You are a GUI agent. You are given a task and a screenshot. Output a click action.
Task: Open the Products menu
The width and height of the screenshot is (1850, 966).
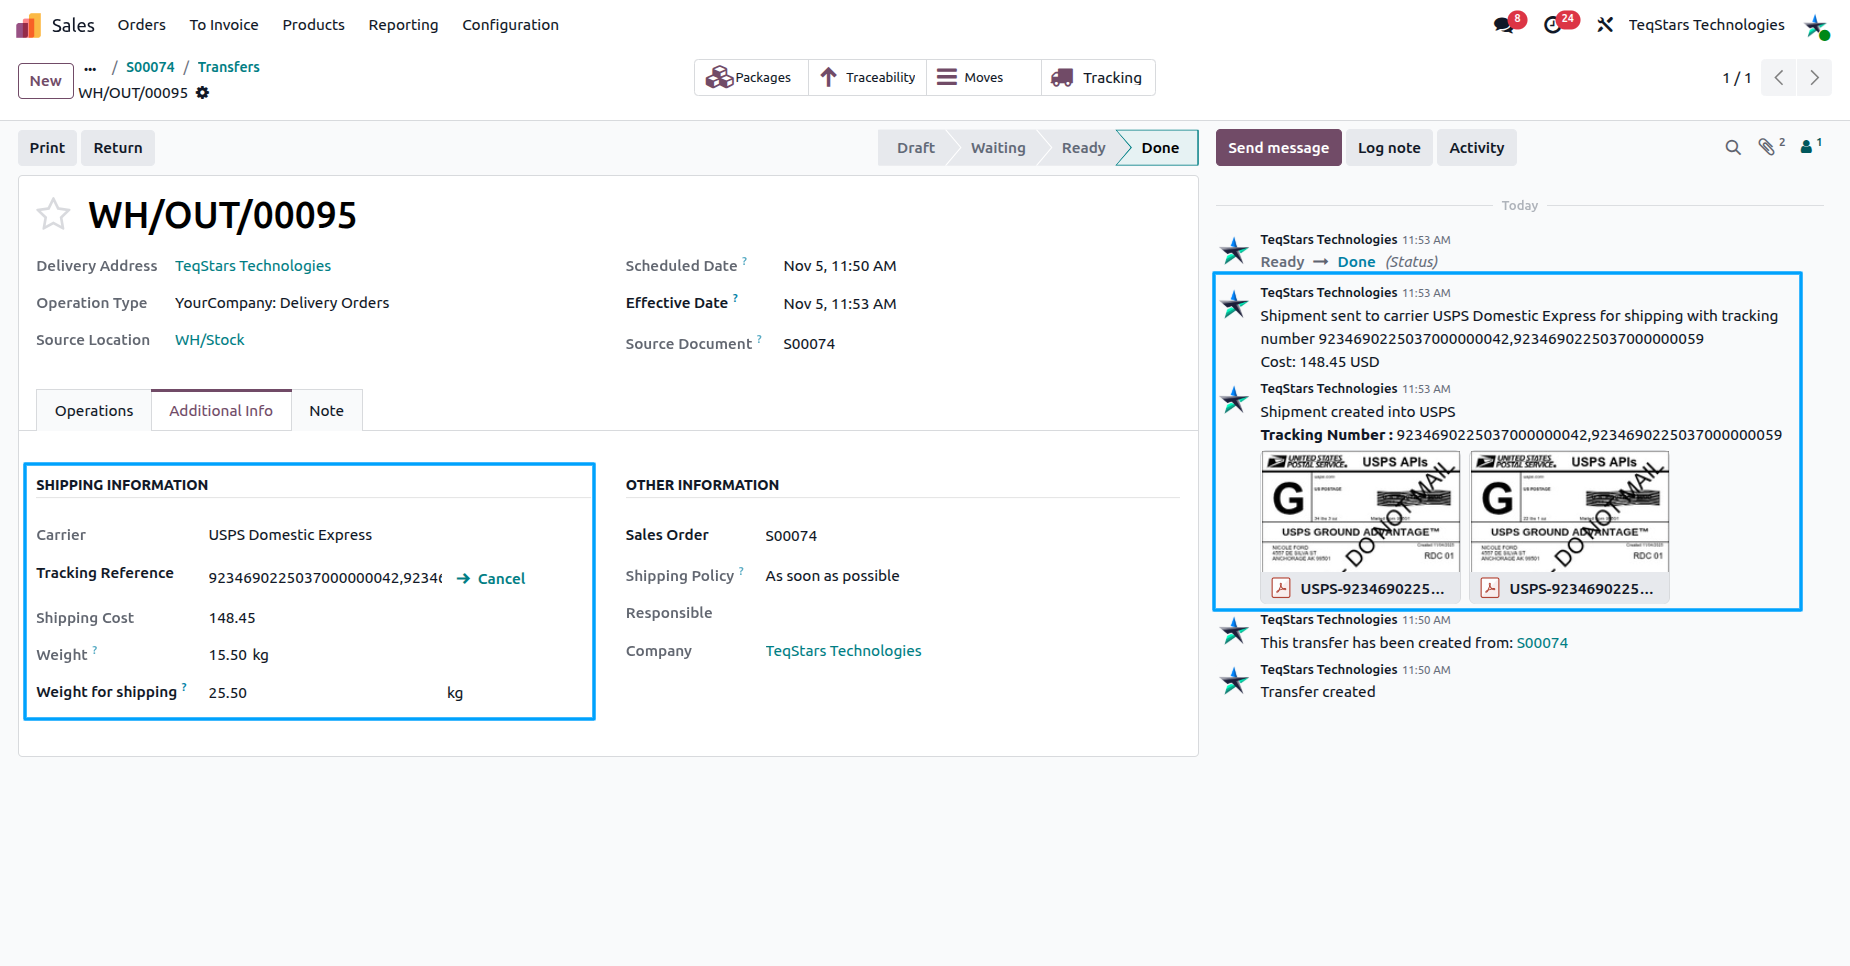(x=313, y=25)
